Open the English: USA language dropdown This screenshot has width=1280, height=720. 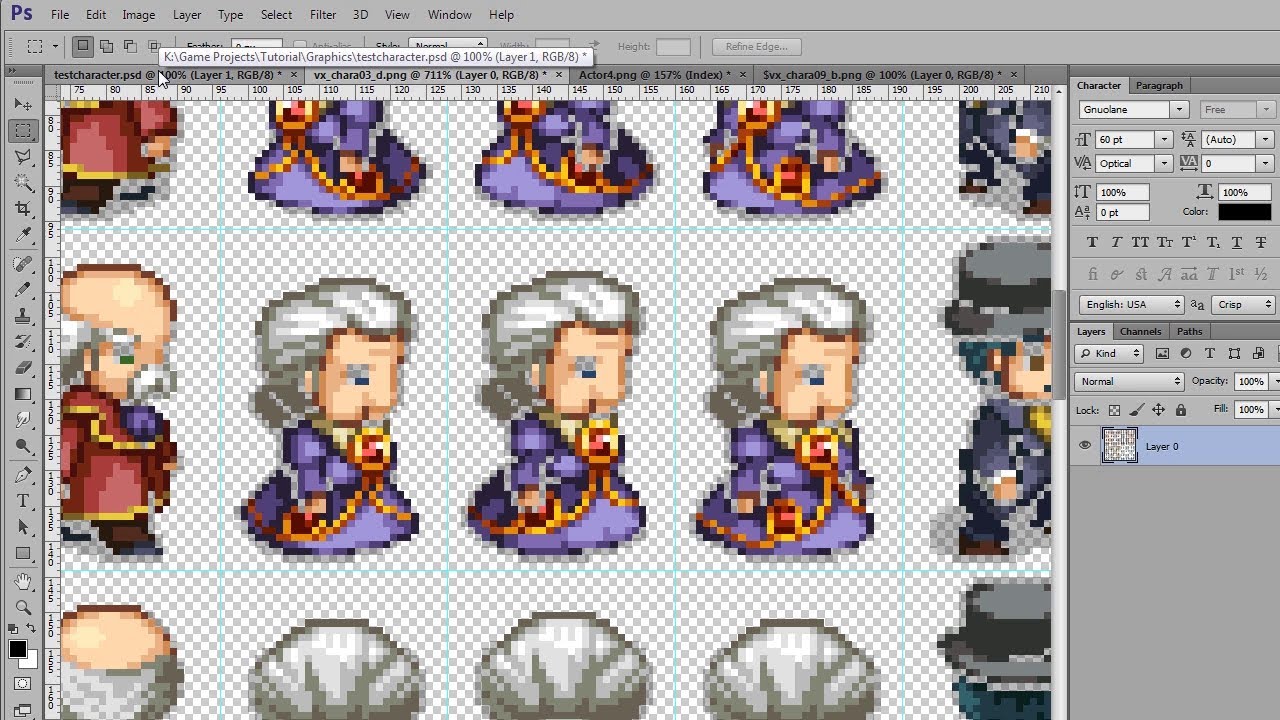(x=1132, y=304)
